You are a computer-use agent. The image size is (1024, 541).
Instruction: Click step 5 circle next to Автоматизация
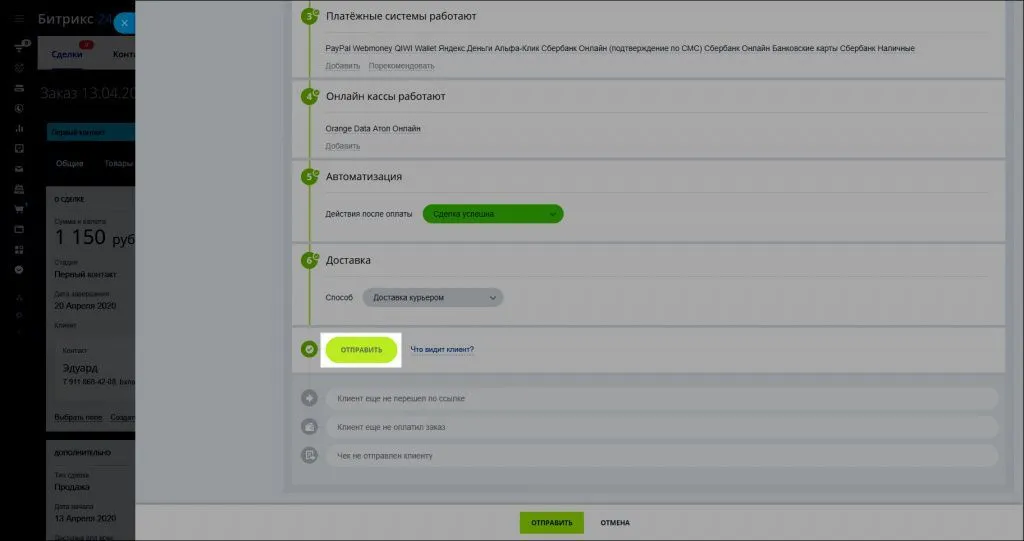(310, 177)
